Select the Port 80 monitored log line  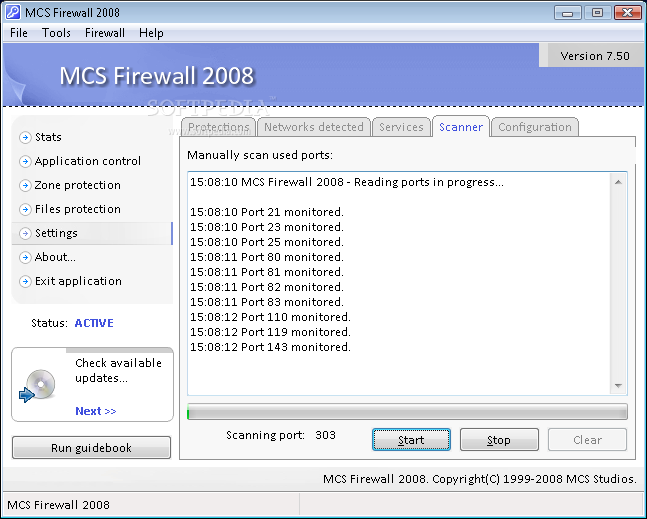tap(267, 257)
